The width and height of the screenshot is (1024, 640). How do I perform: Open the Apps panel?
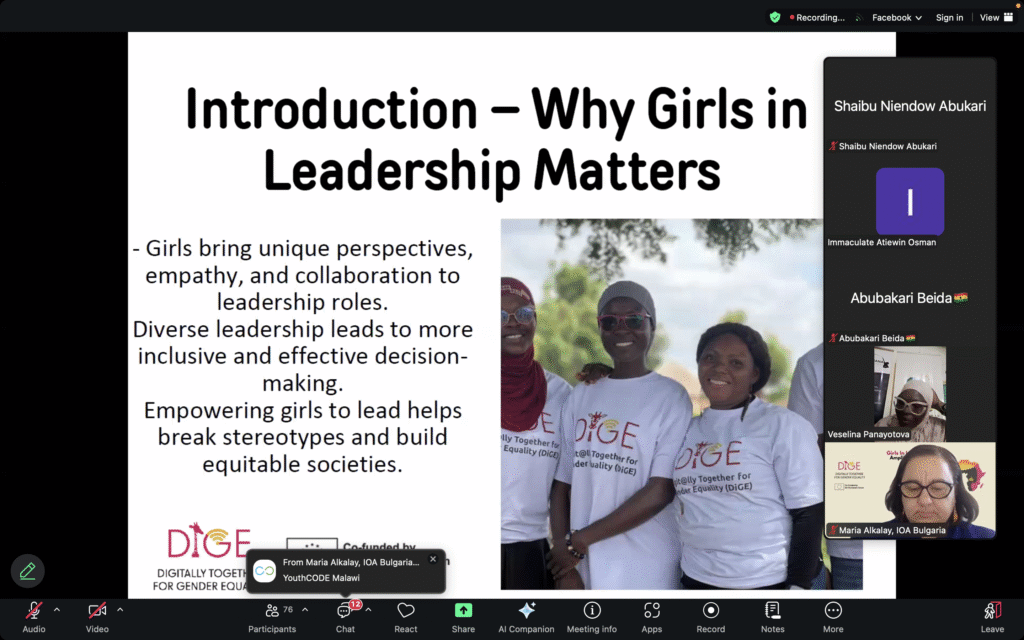point(652,611)
